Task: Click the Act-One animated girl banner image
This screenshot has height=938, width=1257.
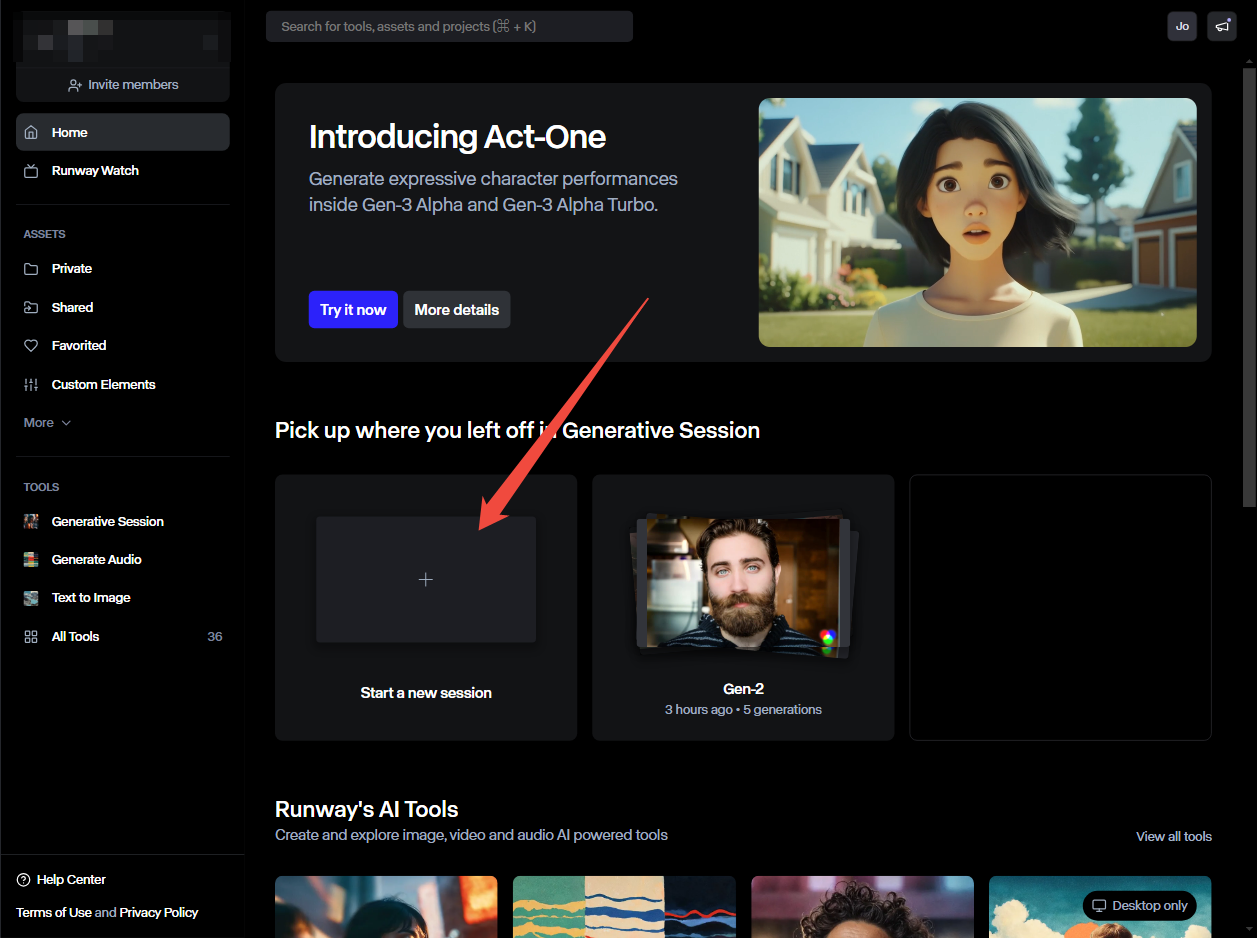Action: pos(977,222)
